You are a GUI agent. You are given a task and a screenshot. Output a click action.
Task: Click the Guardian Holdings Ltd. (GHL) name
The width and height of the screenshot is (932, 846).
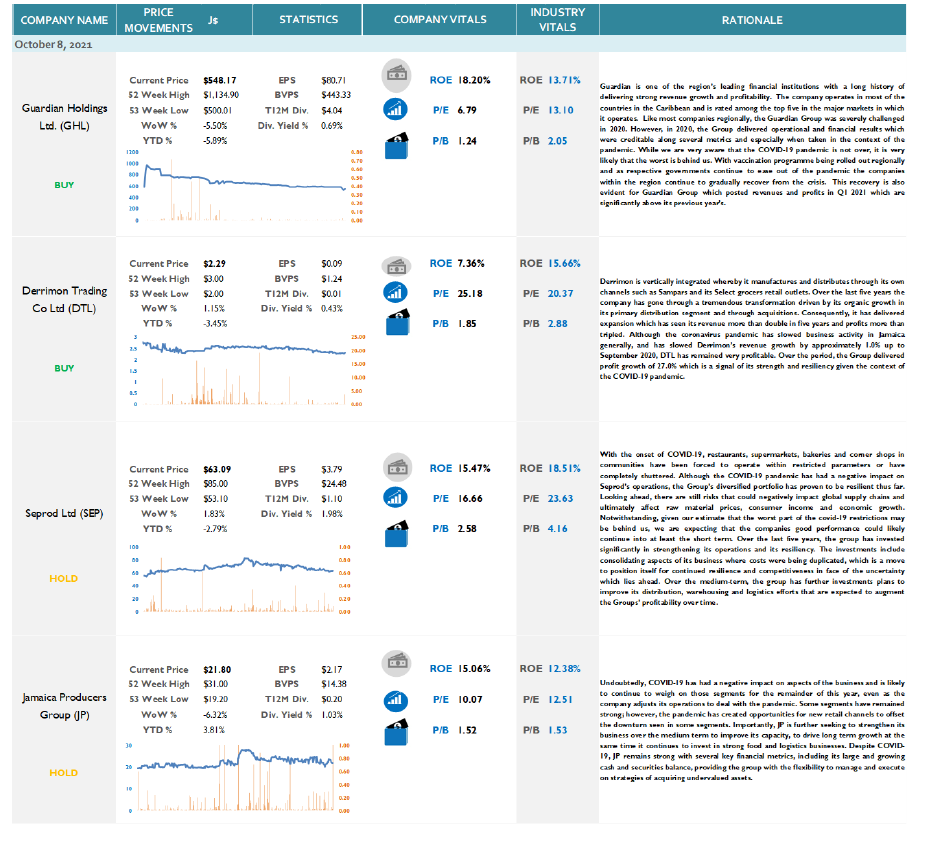pos(64,117)
